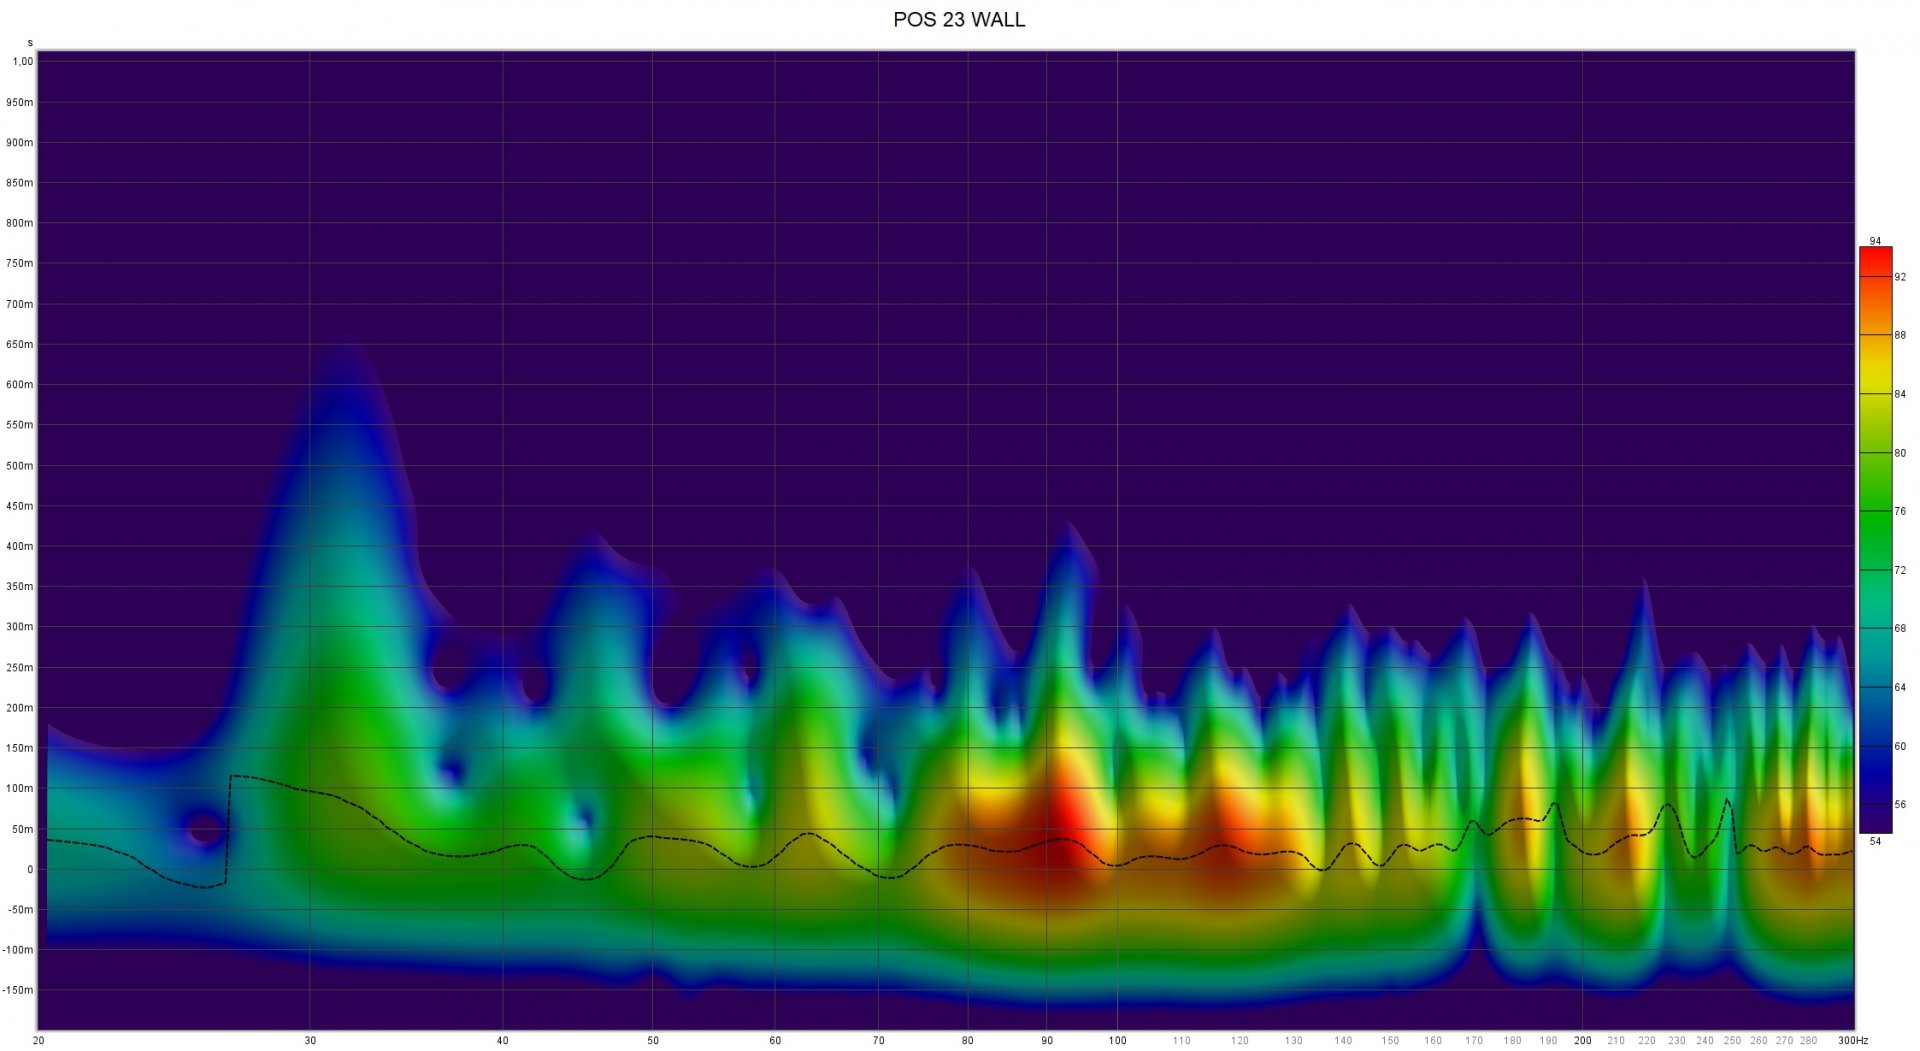
Task: Click the 500m time axis label
Action: pos(20,466)
